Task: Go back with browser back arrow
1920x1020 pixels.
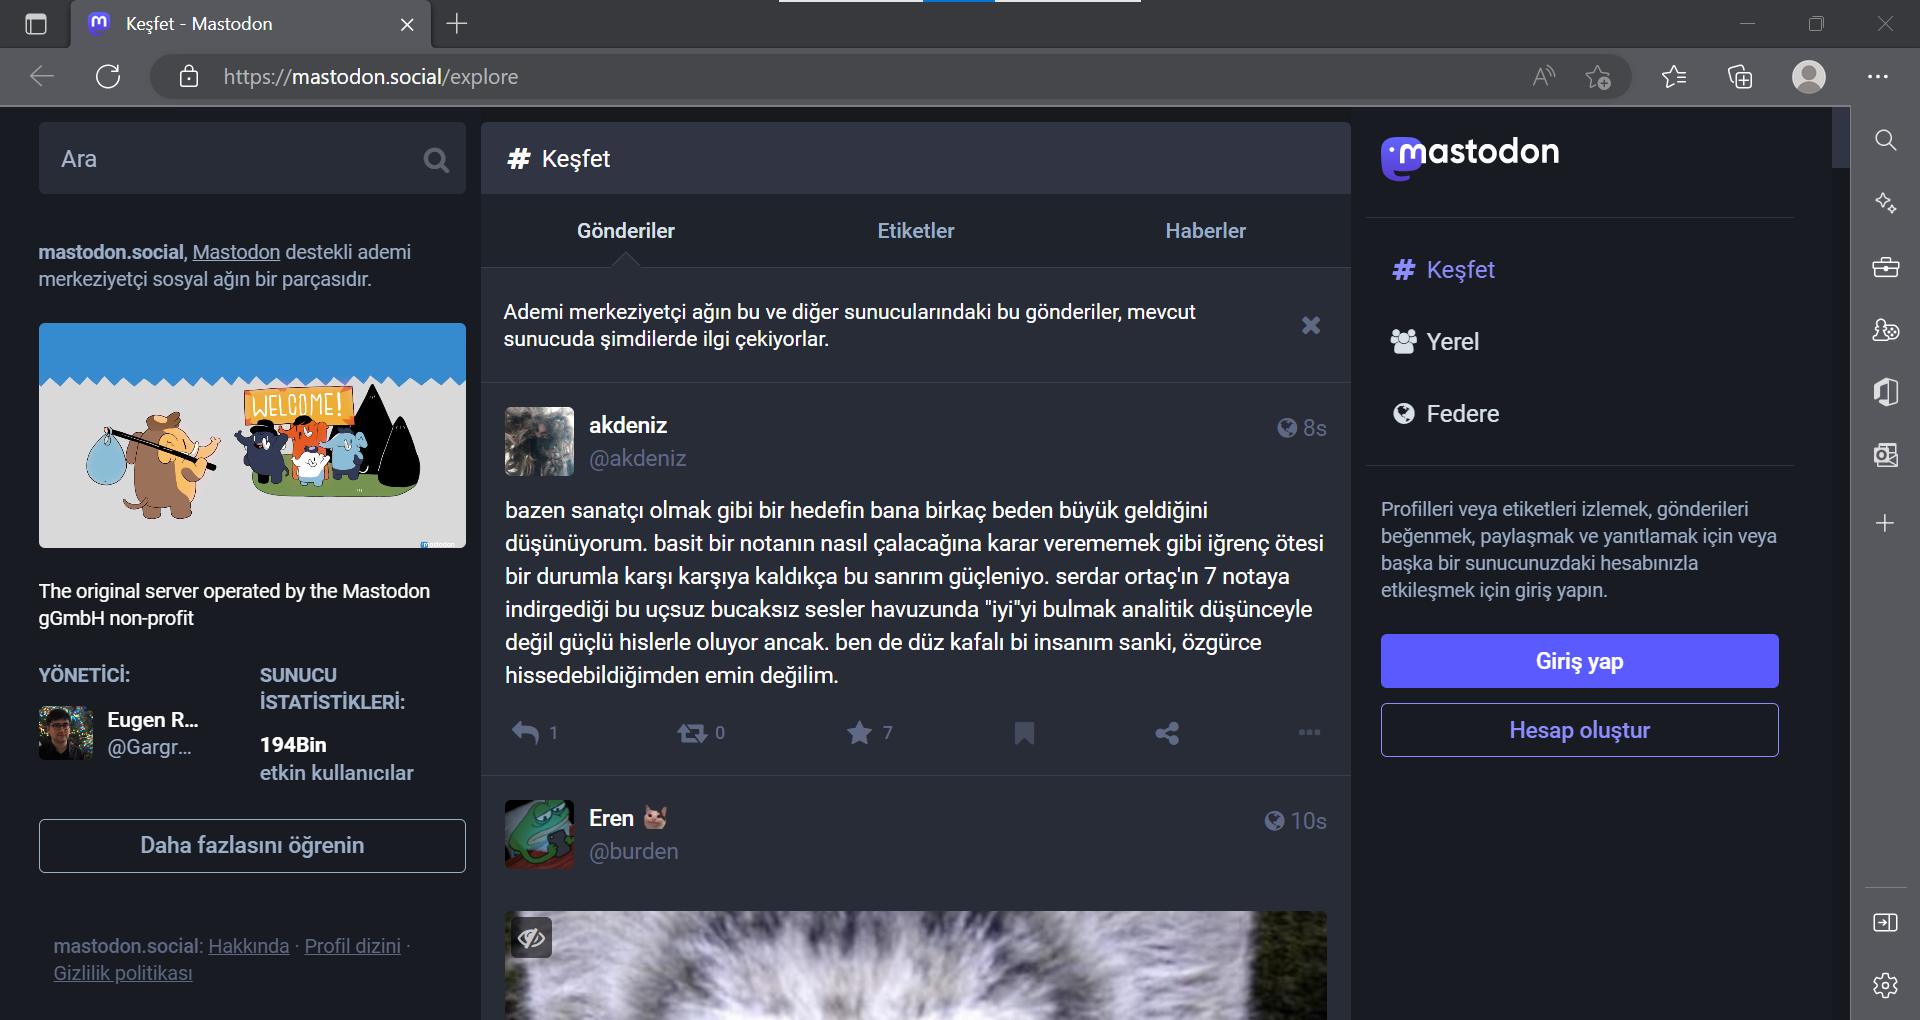Action: click(42, 77)
